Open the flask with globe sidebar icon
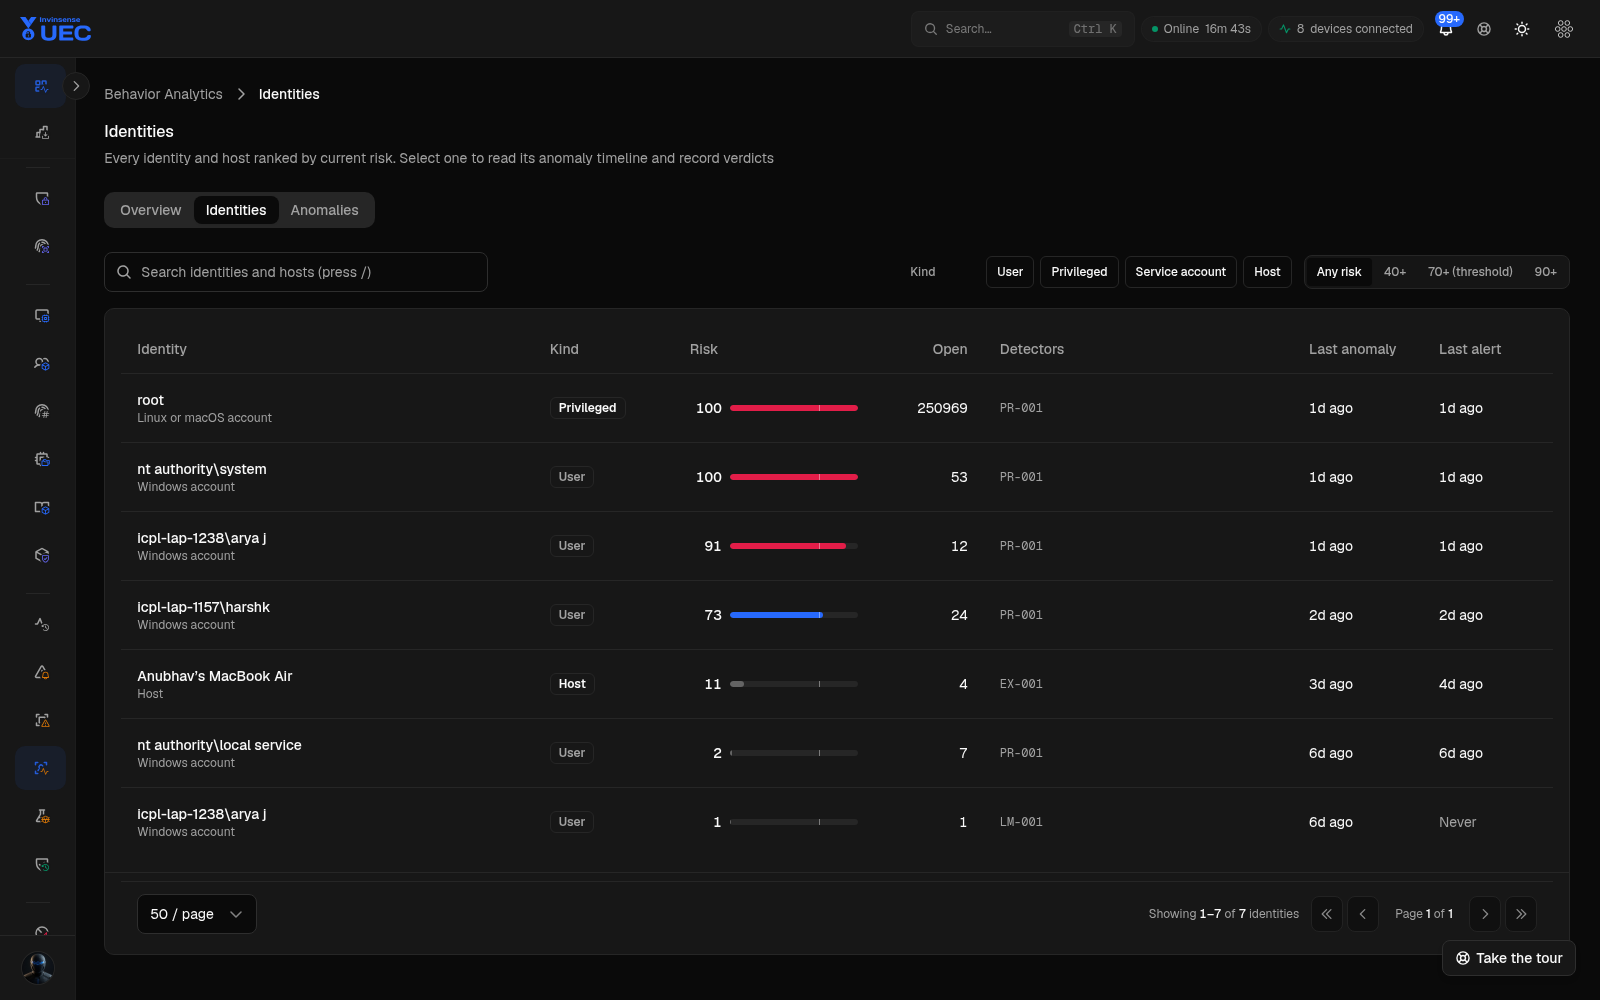The image size is (1600, 1000). click(41, 816)
